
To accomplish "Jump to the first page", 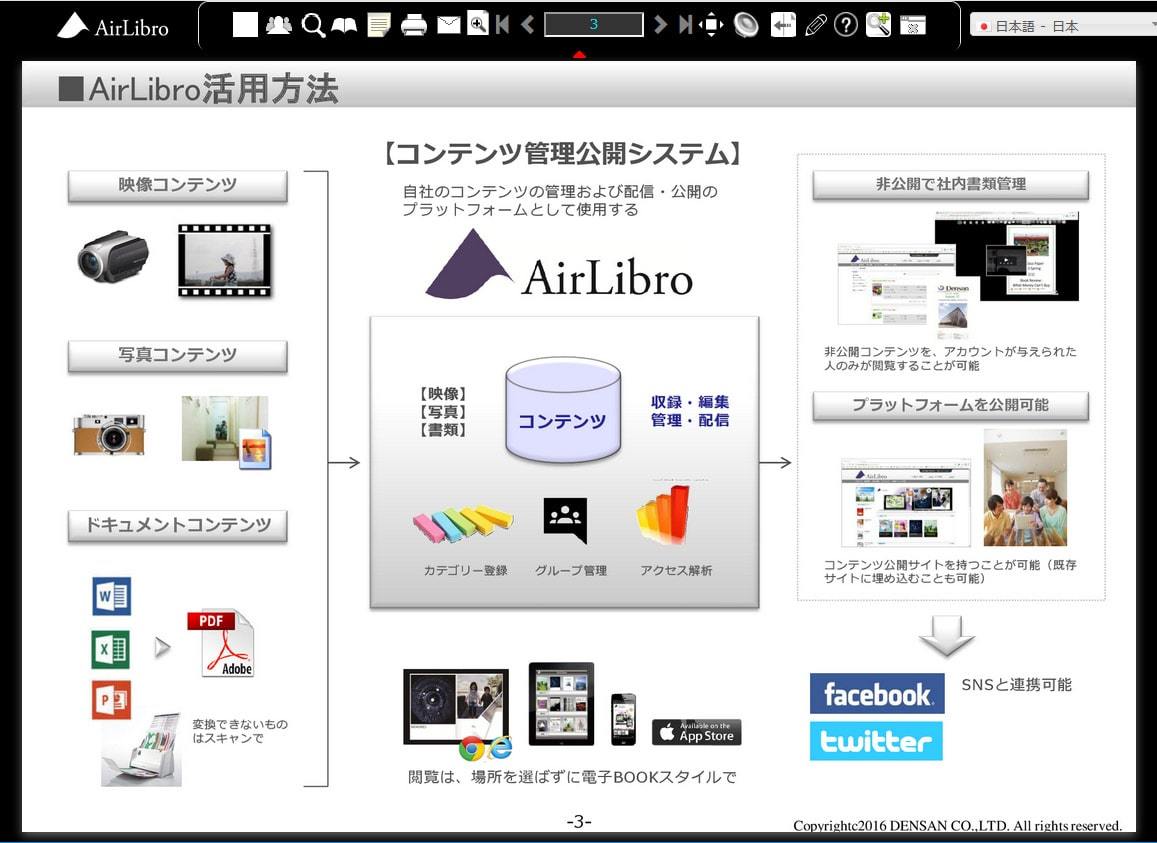I will (502, 25).
